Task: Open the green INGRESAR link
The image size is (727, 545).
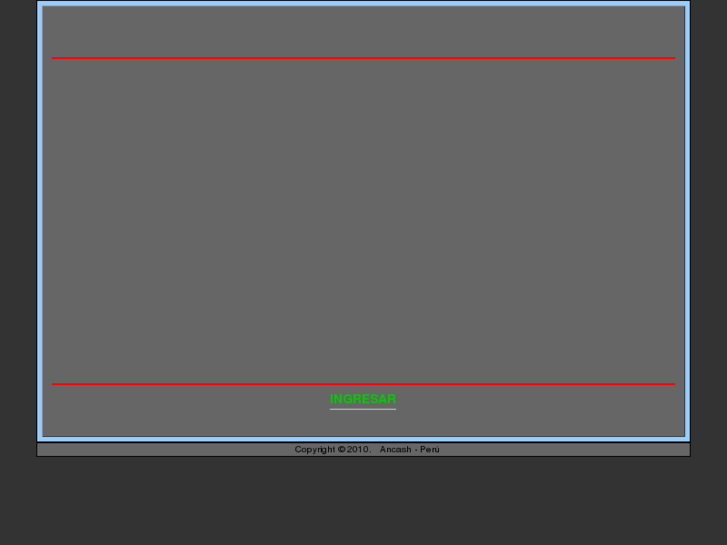Action: point(363,399)
